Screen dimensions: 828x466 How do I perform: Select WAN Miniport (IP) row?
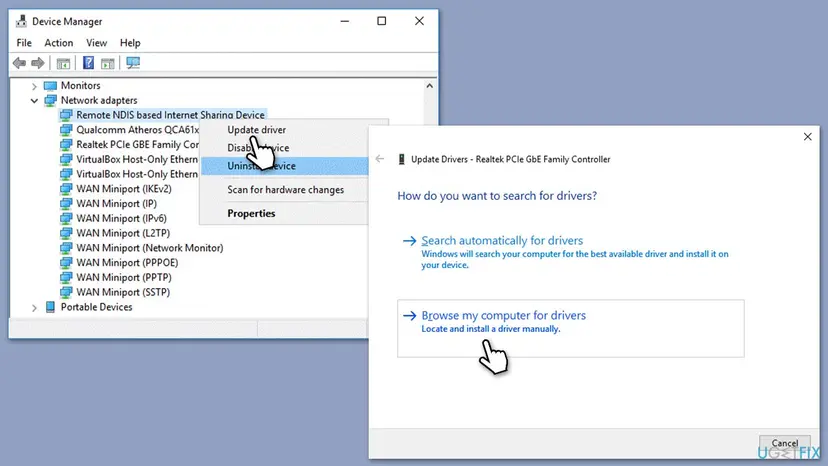[116, 204]
